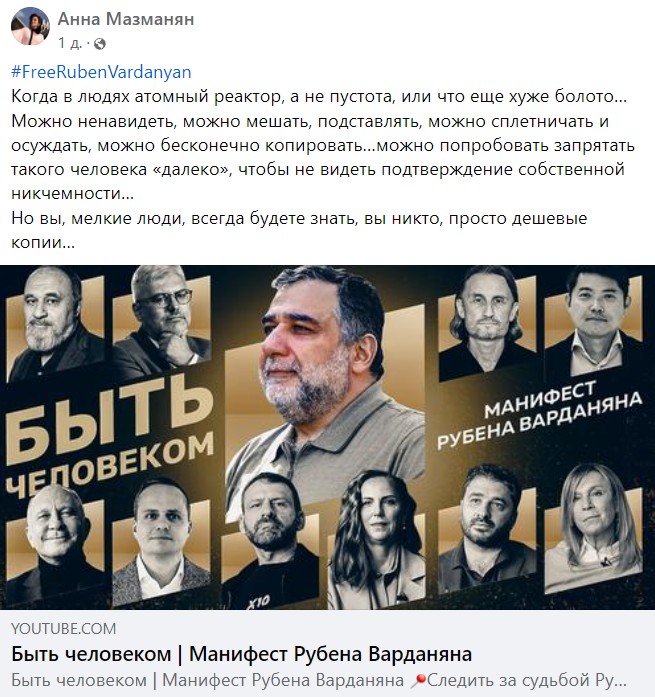Viewport: 655px width, 697px height.
Task: Open Анна Мазманян's round profile avatar
Action: click(x=30, y=26)
